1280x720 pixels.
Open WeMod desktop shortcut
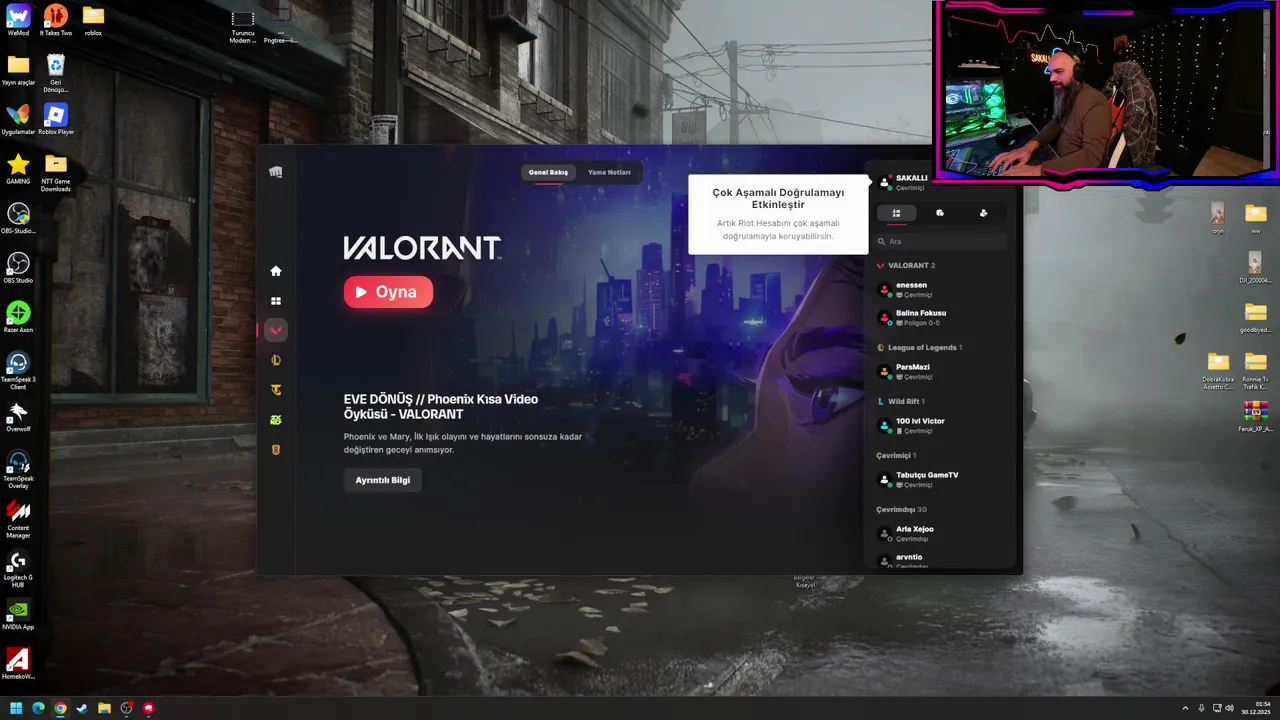coord(18,20)
